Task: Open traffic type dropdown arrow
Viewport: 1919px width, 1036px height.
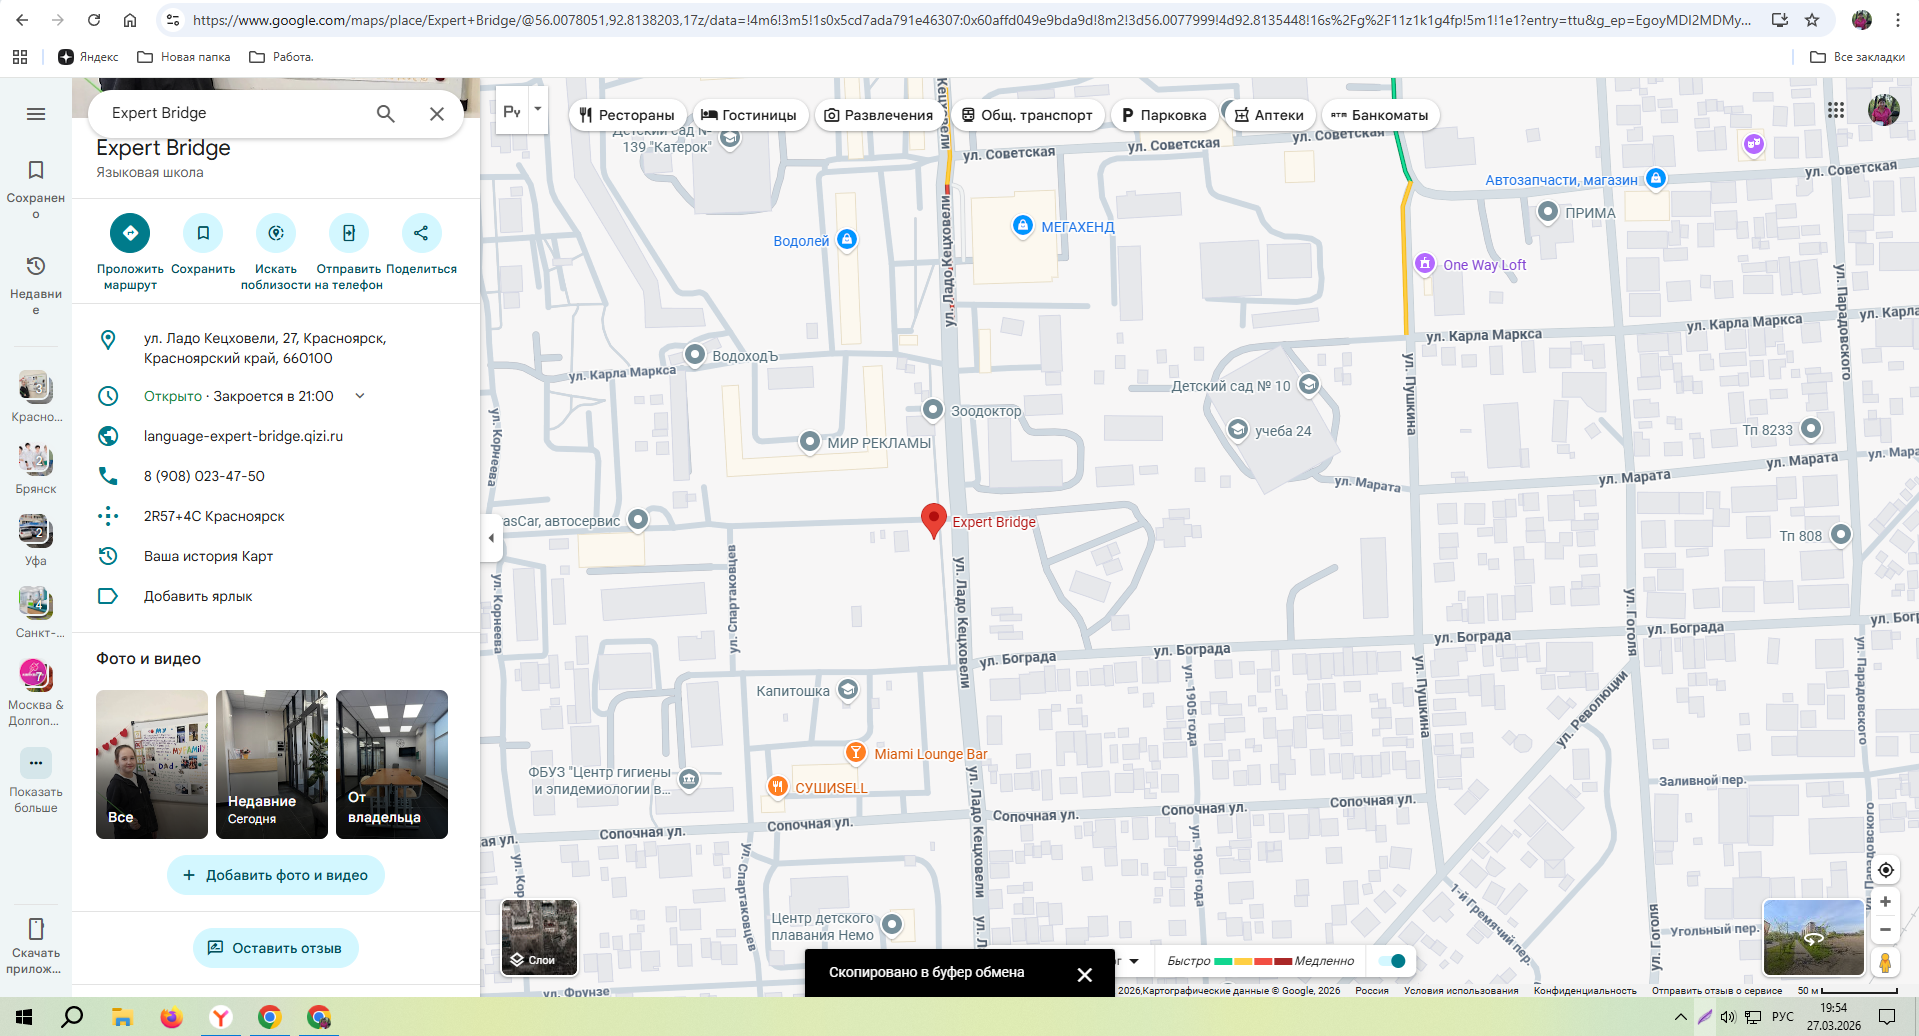Action: tap(1134, 961)
